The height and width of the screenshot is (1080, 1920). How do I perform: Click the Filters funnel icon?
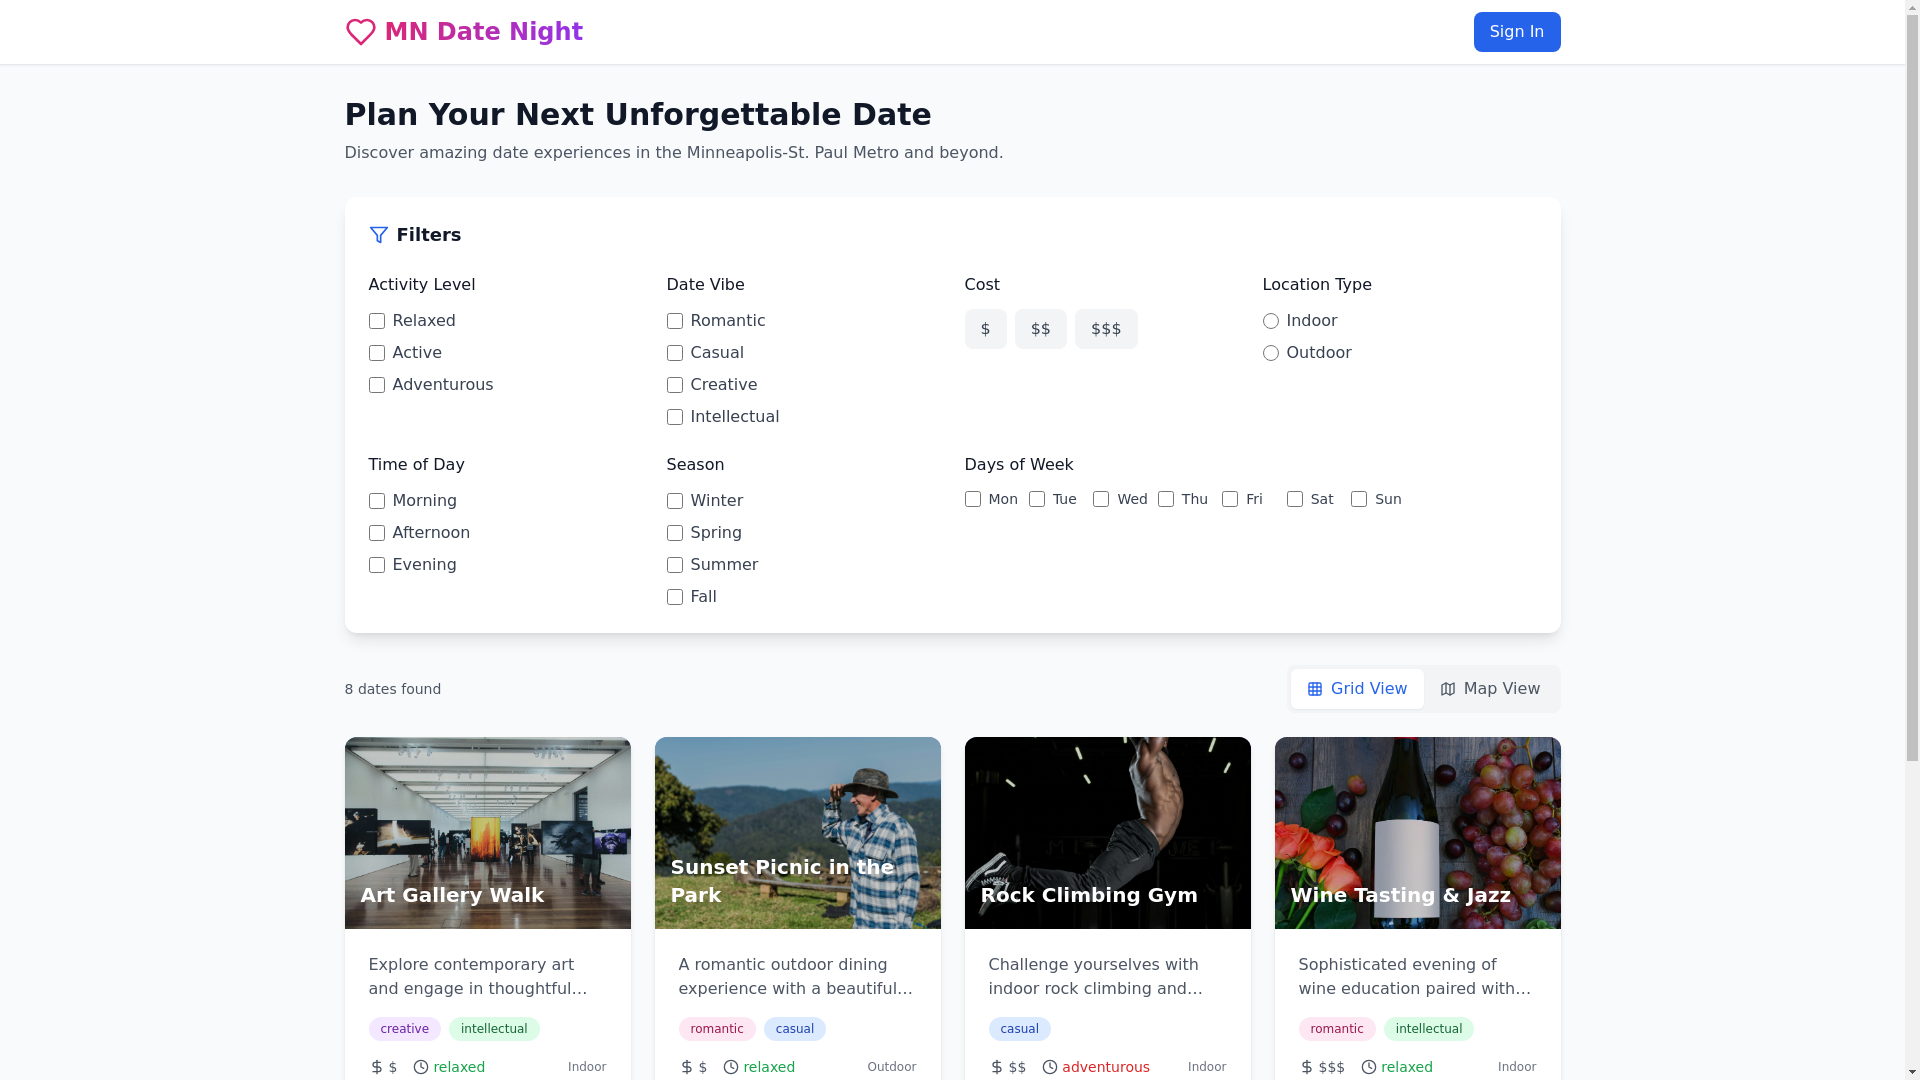pyautogui.click(x=378, y=235)
